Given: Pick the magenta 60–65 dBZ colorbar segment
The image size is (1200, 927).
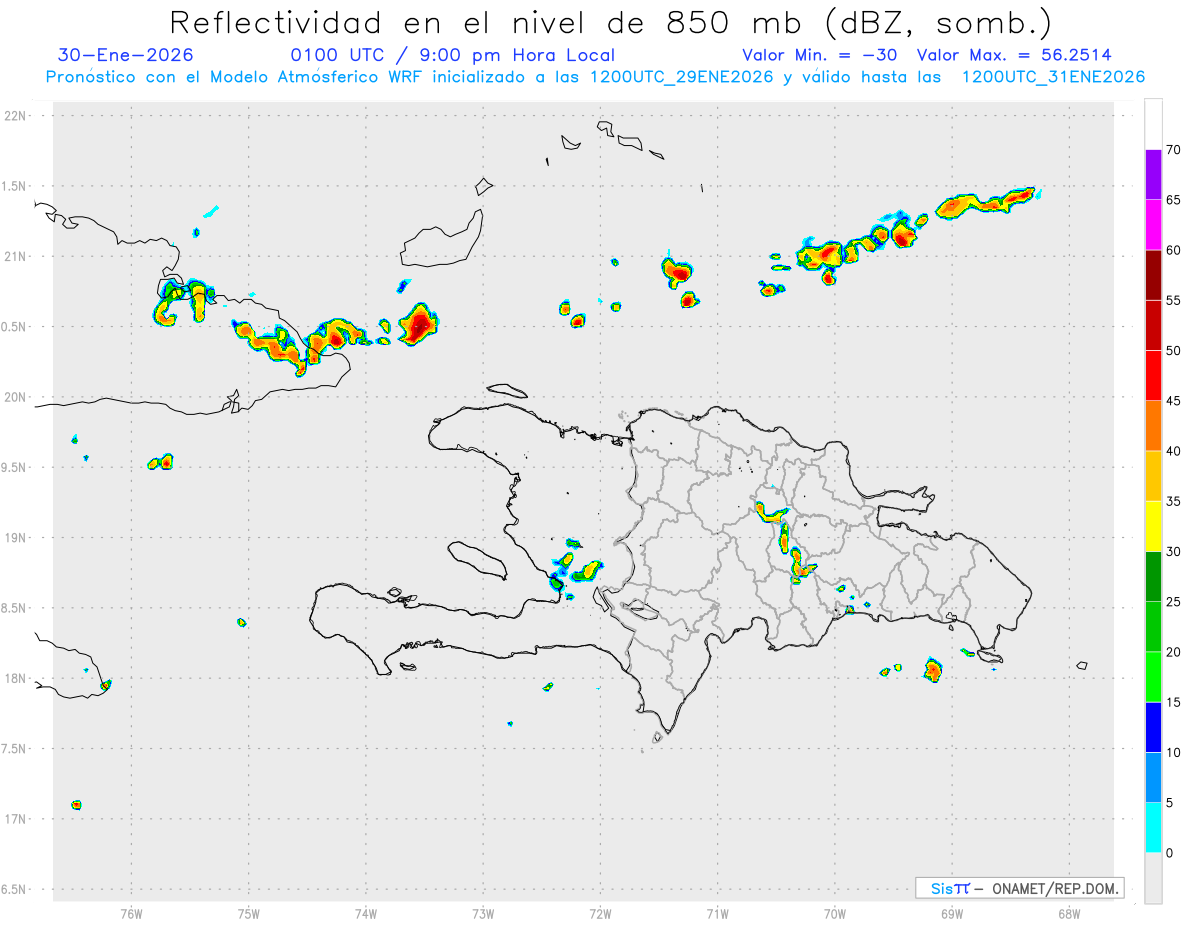Looking at the screenshot, I should [x=1153, y=224].
